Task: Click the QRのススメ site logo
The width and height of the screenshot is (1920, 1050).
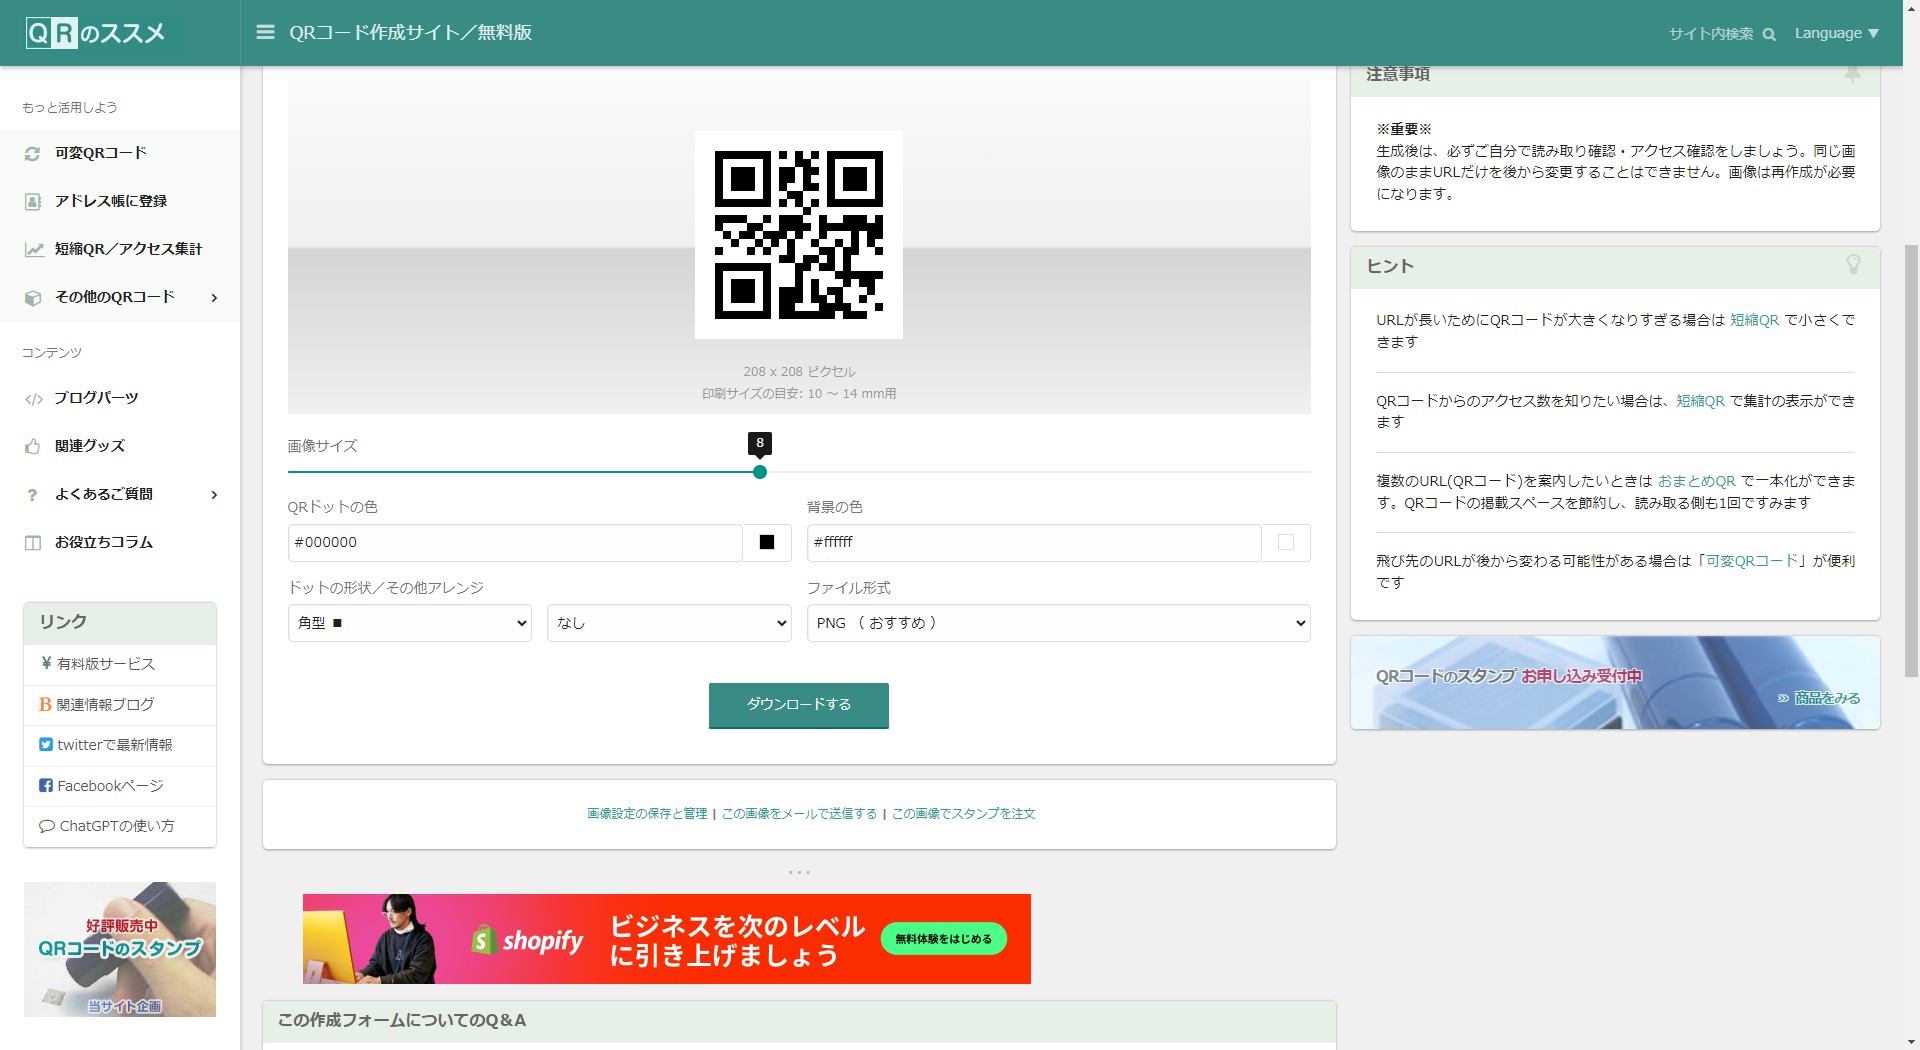Action: coord(96,33)
